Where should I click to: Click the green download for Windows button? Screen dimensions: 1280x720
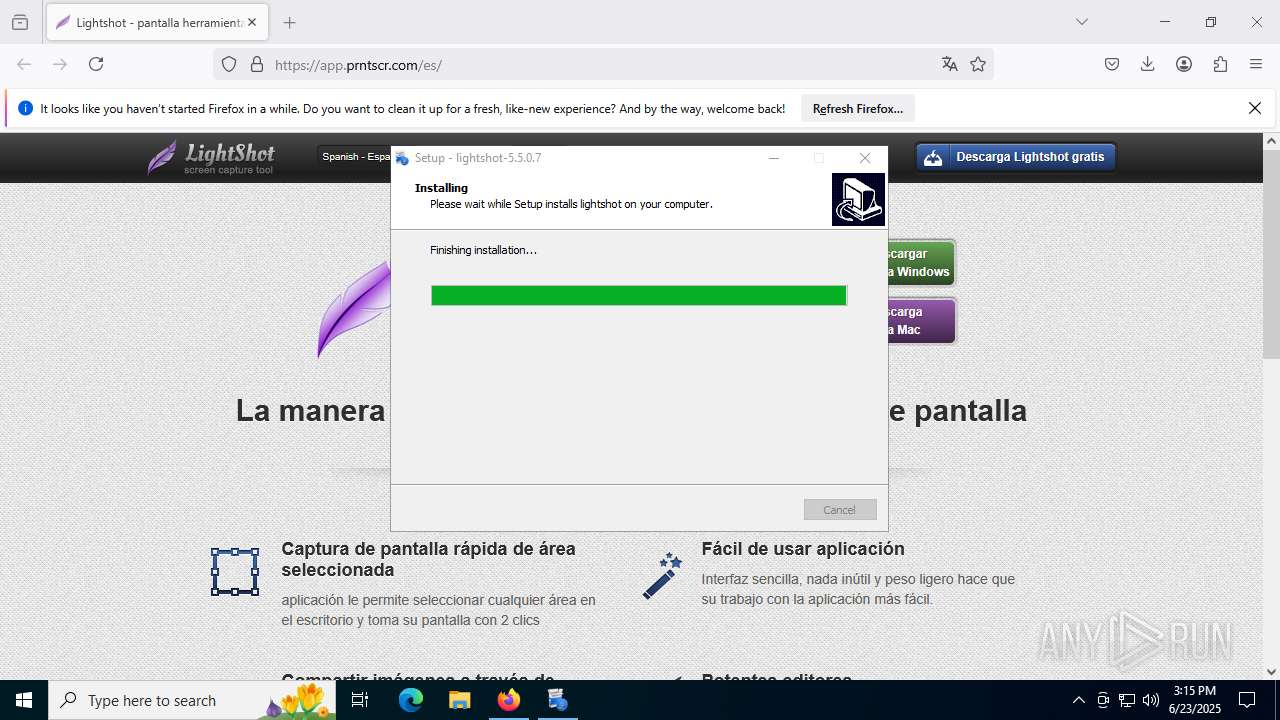[921, 263]
